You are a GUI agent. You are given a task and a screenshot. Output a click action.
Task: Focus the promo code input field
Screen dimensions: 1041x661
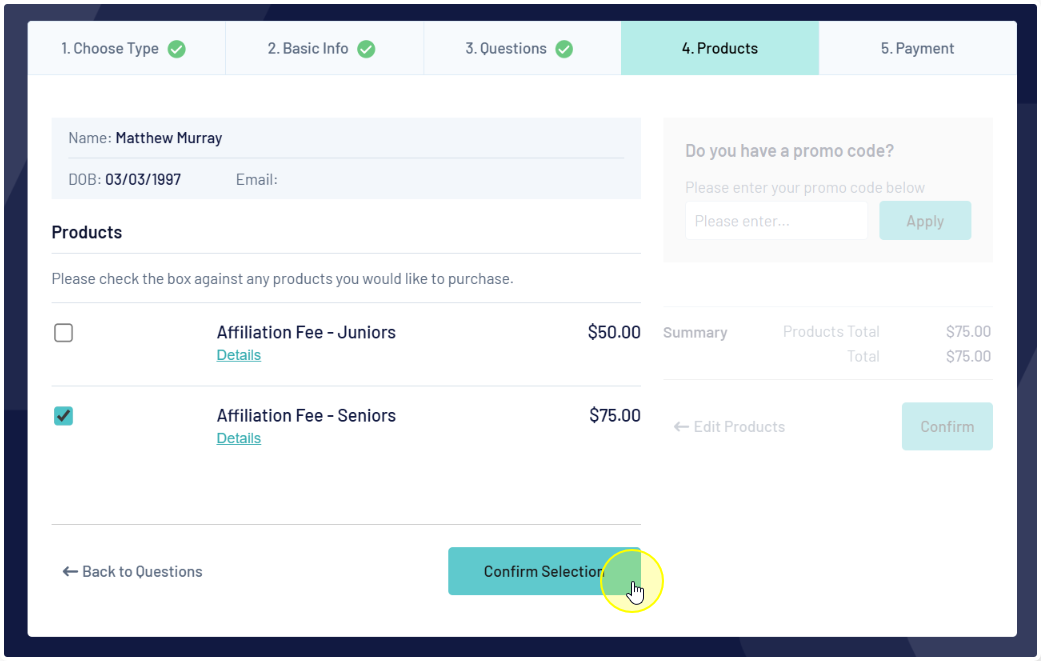(776, 221)
